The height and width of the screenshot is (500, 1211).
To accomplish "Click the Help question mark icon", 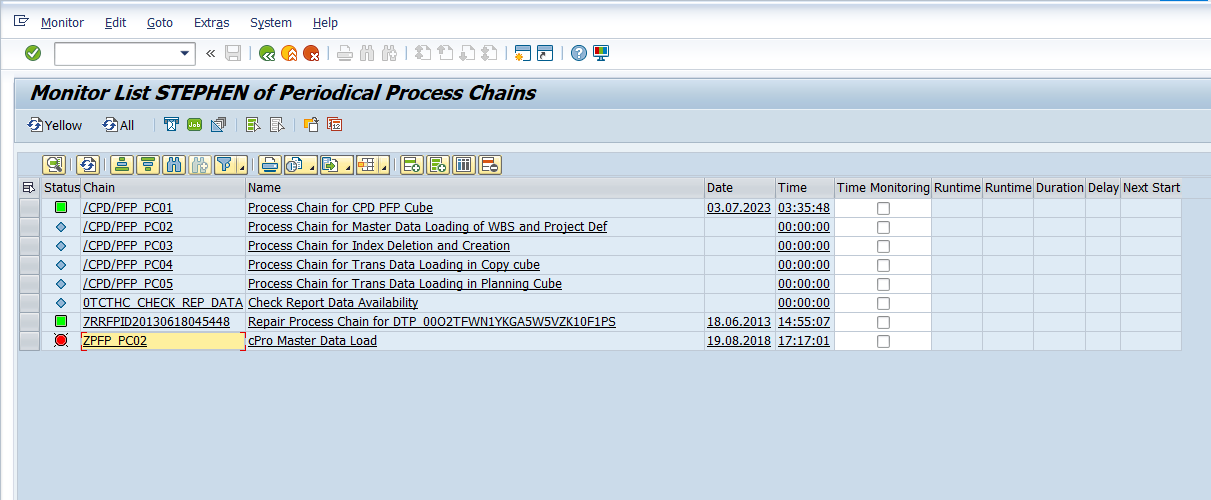I will click(x=578, y=53).
